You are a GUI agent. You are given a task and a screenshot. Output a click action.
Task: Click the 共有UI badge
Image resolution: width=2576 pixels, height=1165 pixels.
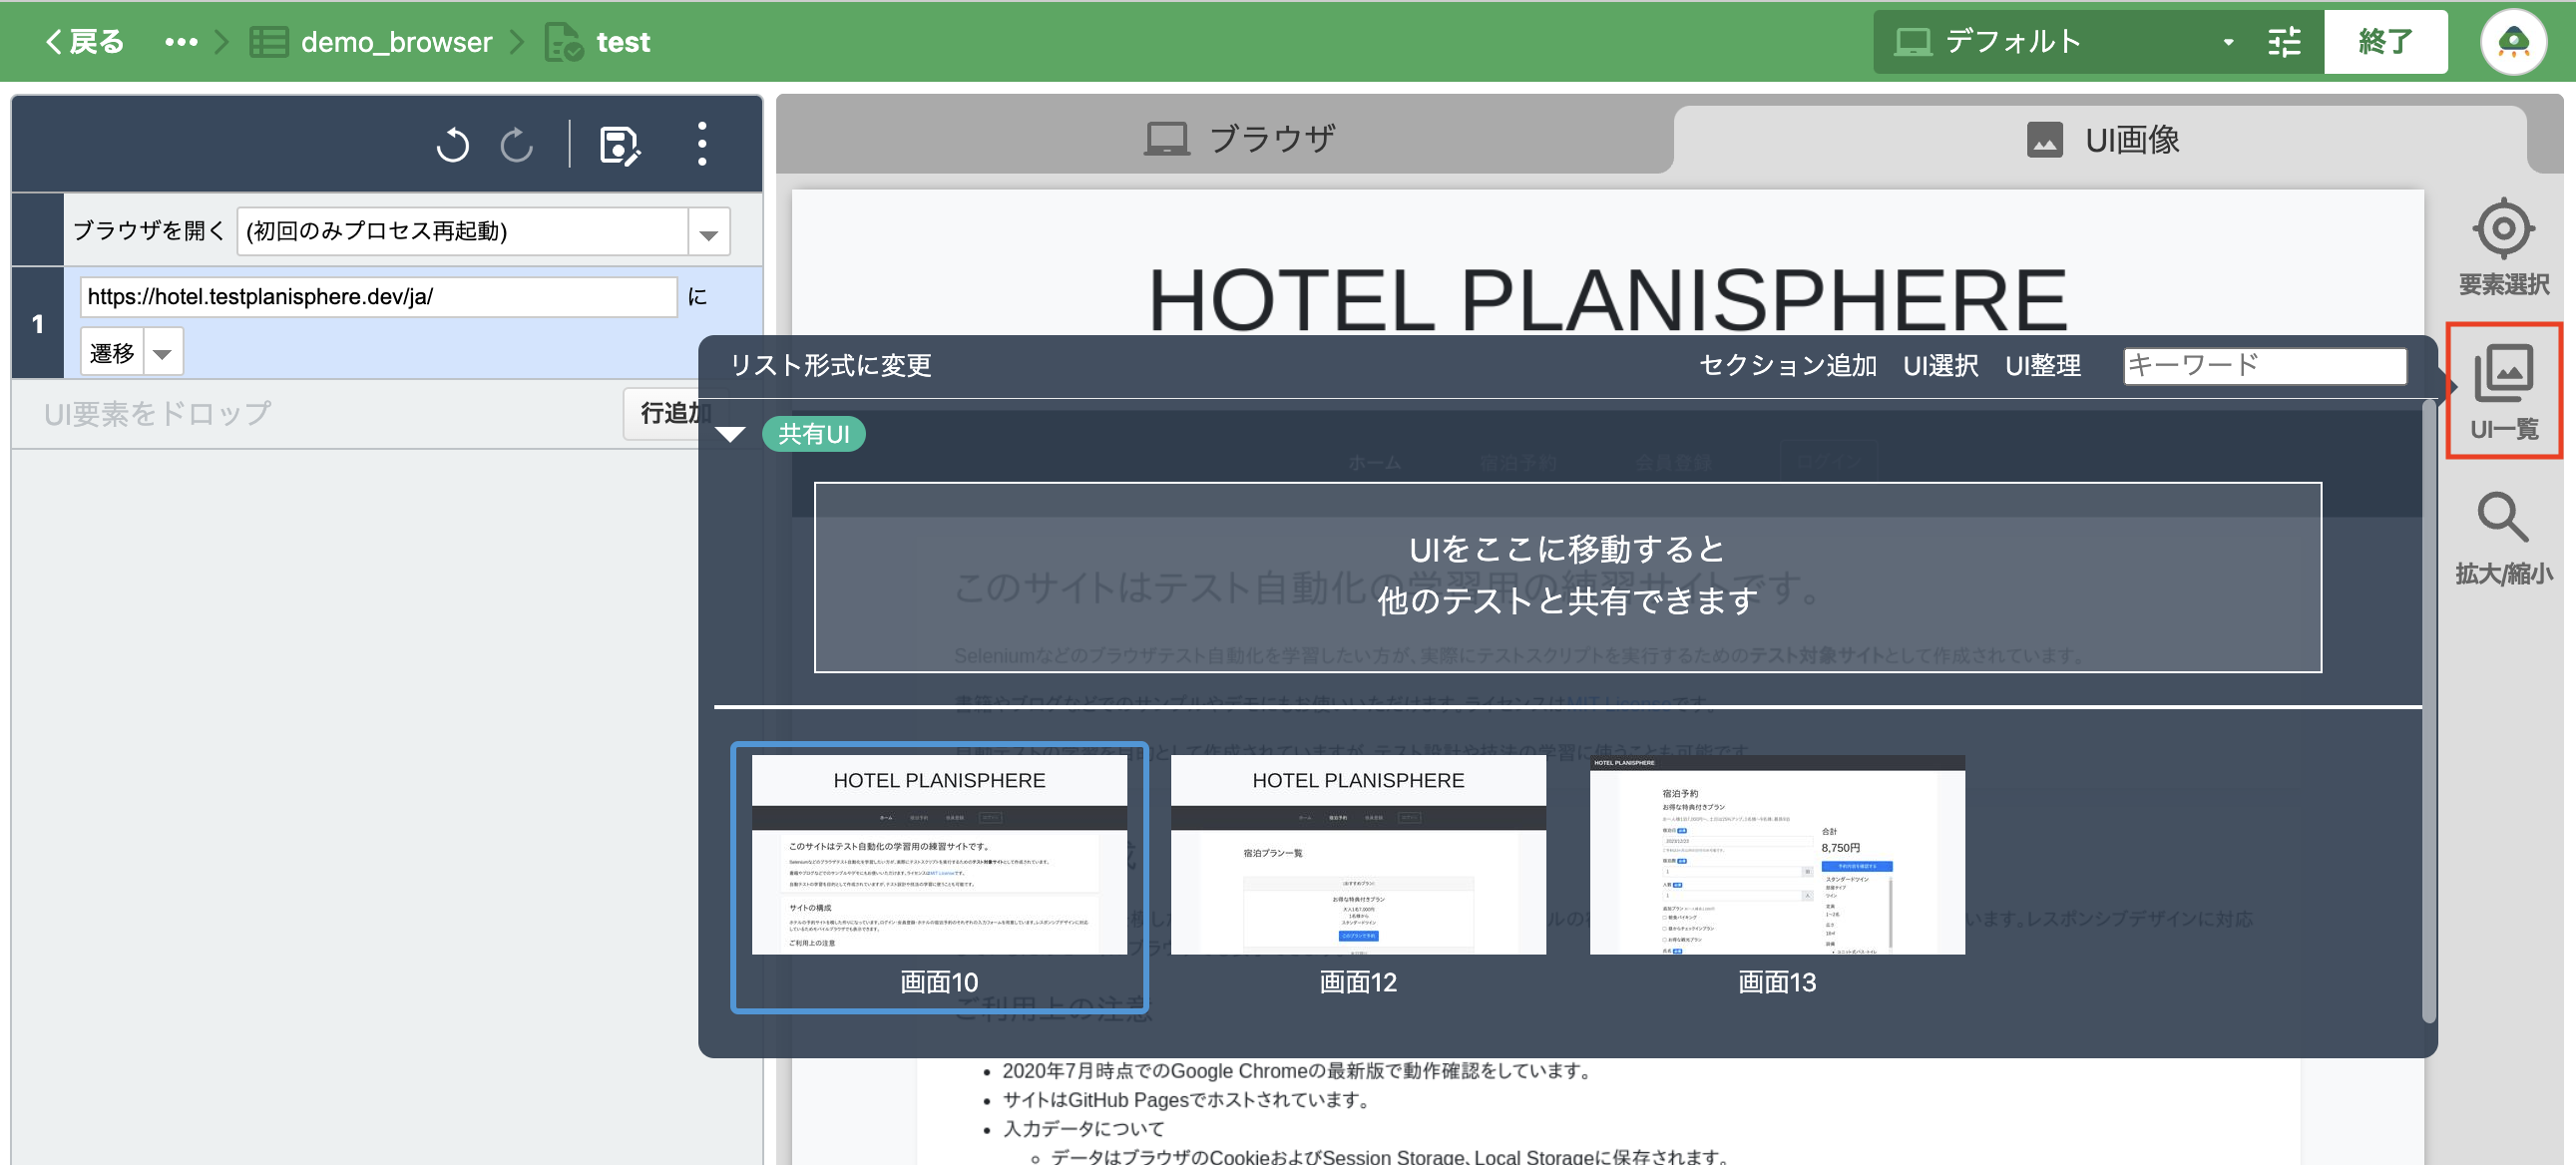click(813, 434)
